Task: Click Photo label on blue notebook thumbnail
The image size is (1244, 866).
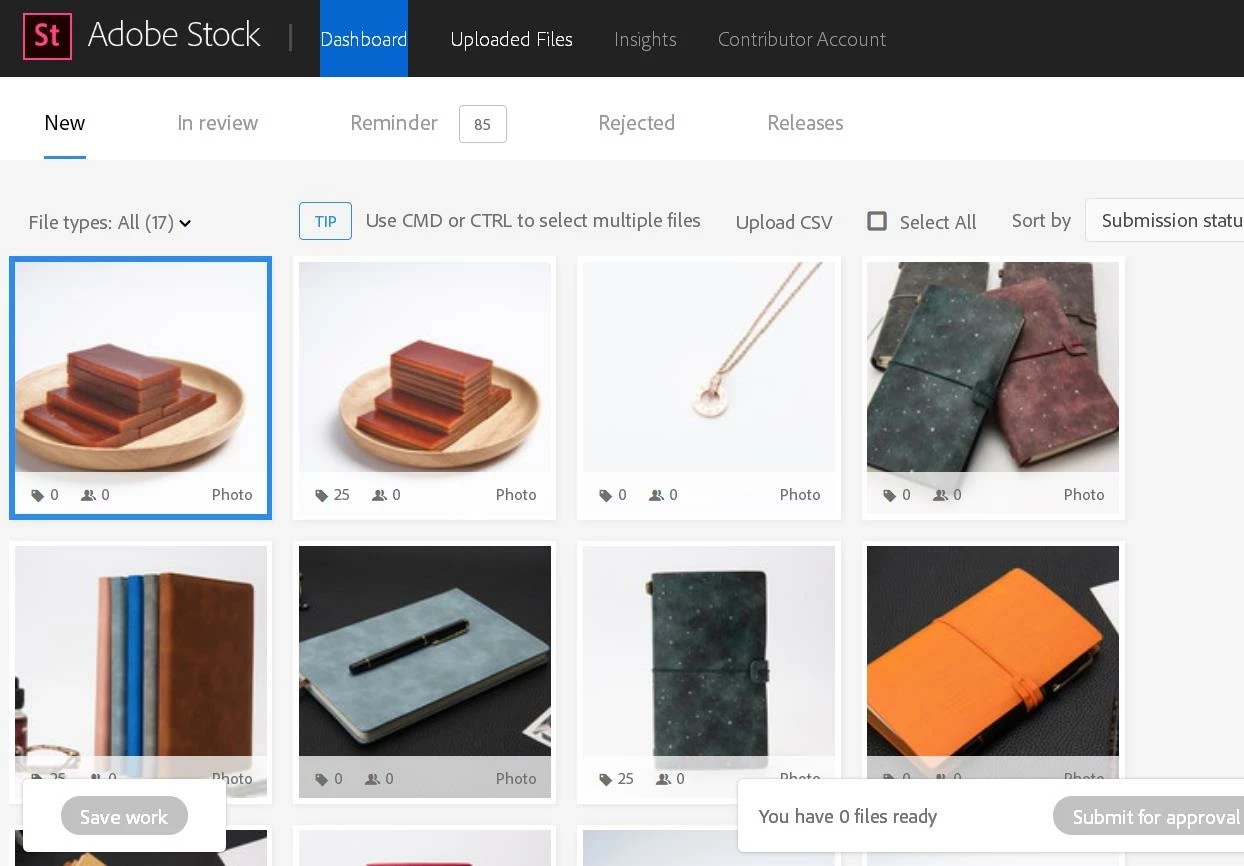Action: (x=516, y=779)
